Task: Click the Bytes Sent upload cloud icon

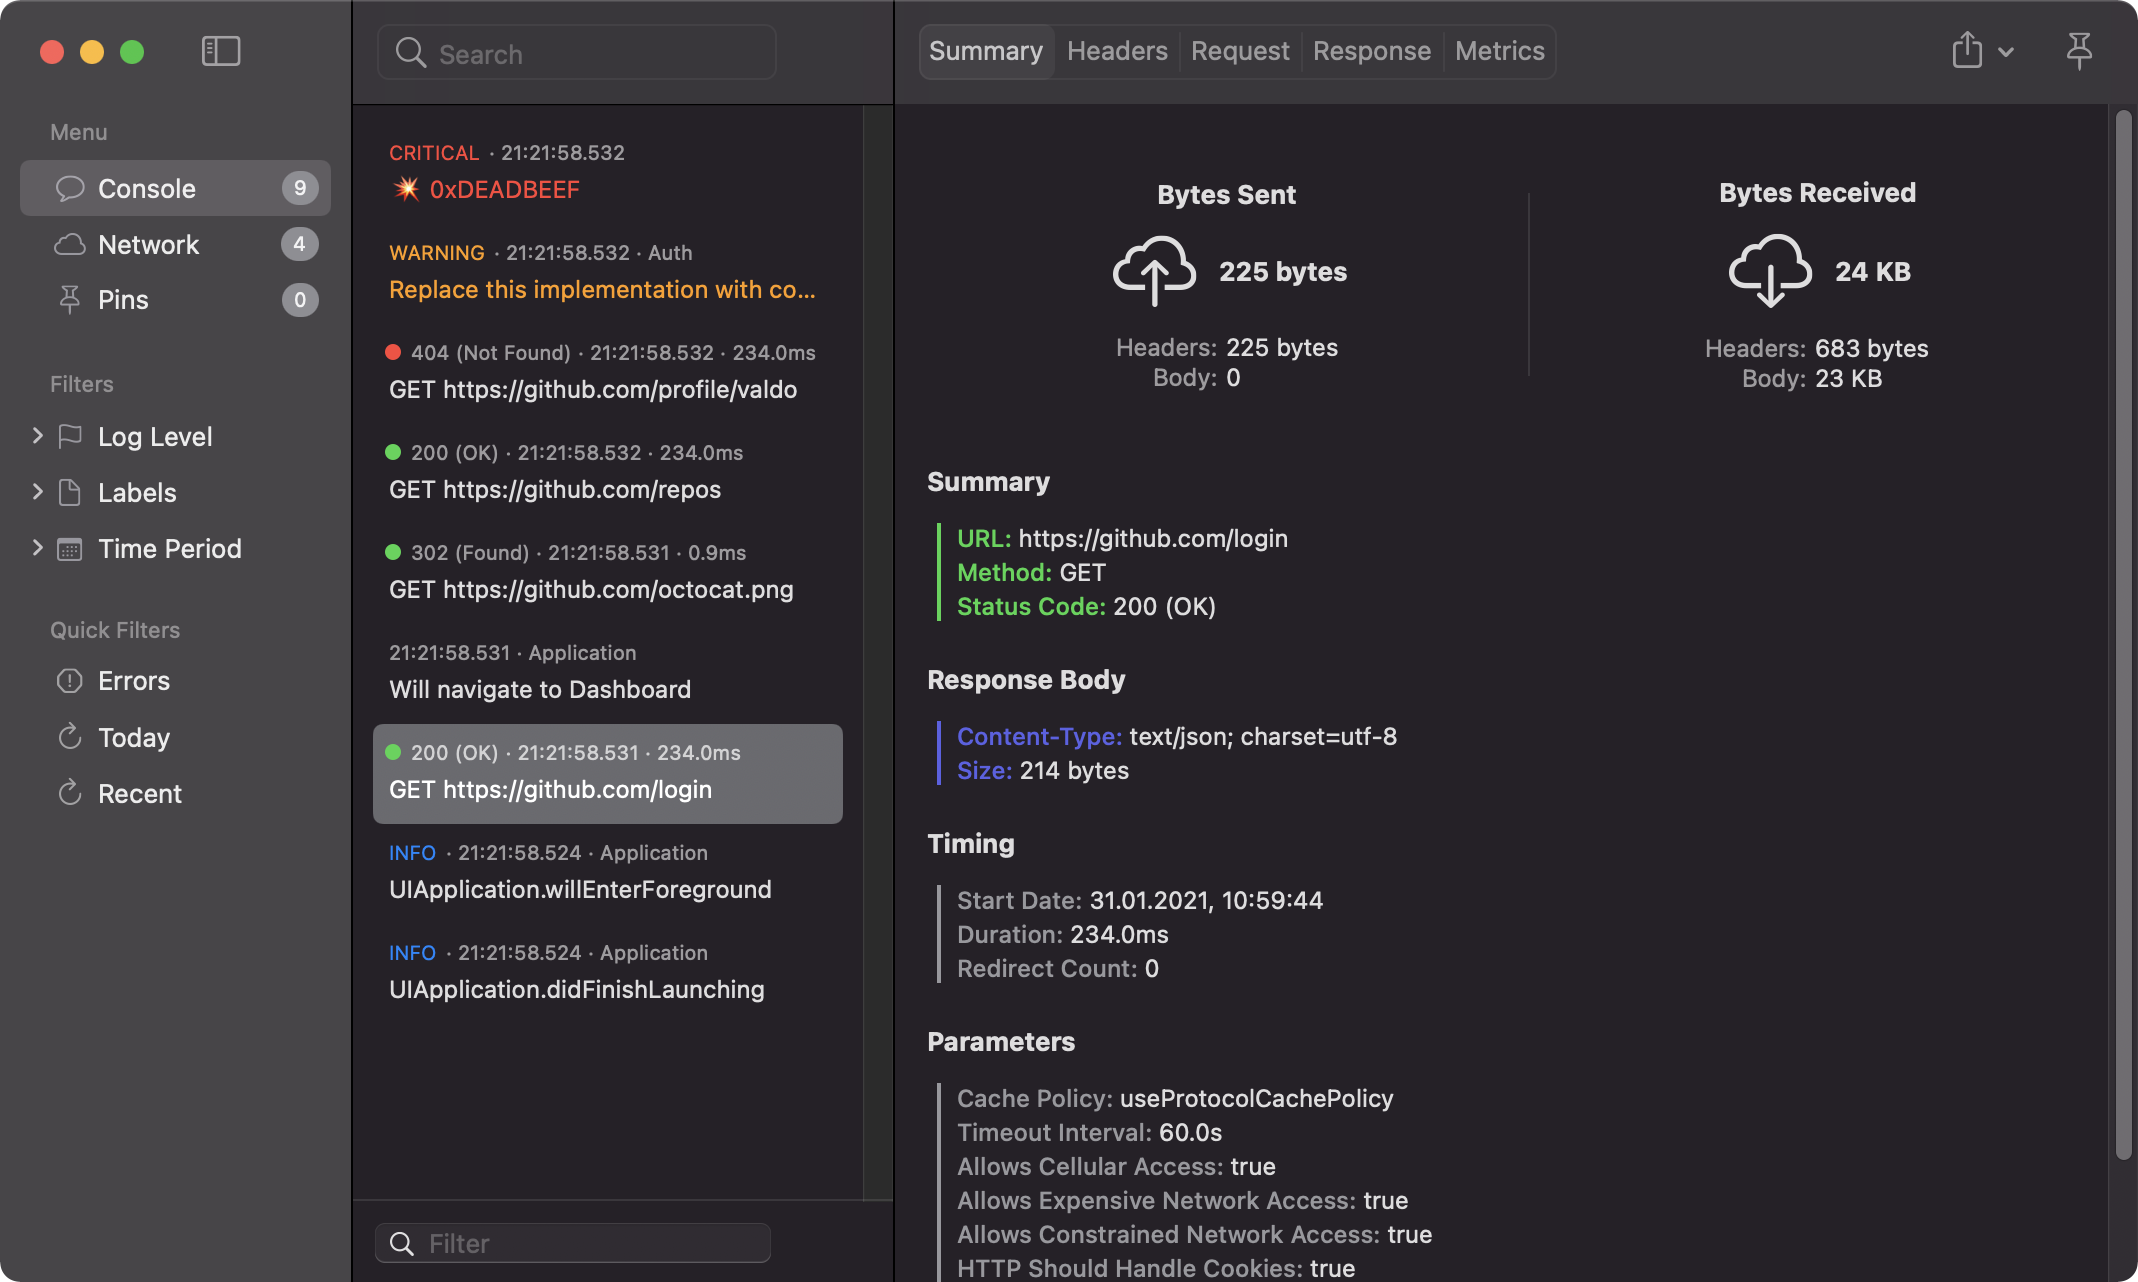Action: (x=1154, y=271)
